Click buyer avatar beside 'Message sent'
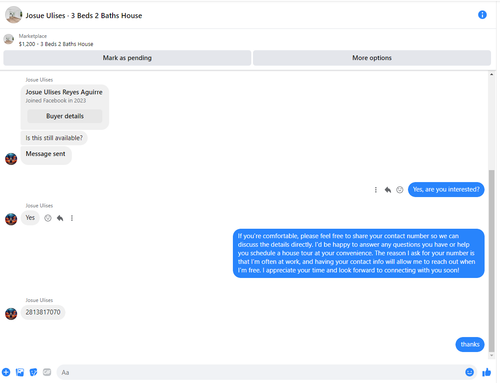Viewport: 500px width, 383px height. pyautogui.click(x=11, y=159)
